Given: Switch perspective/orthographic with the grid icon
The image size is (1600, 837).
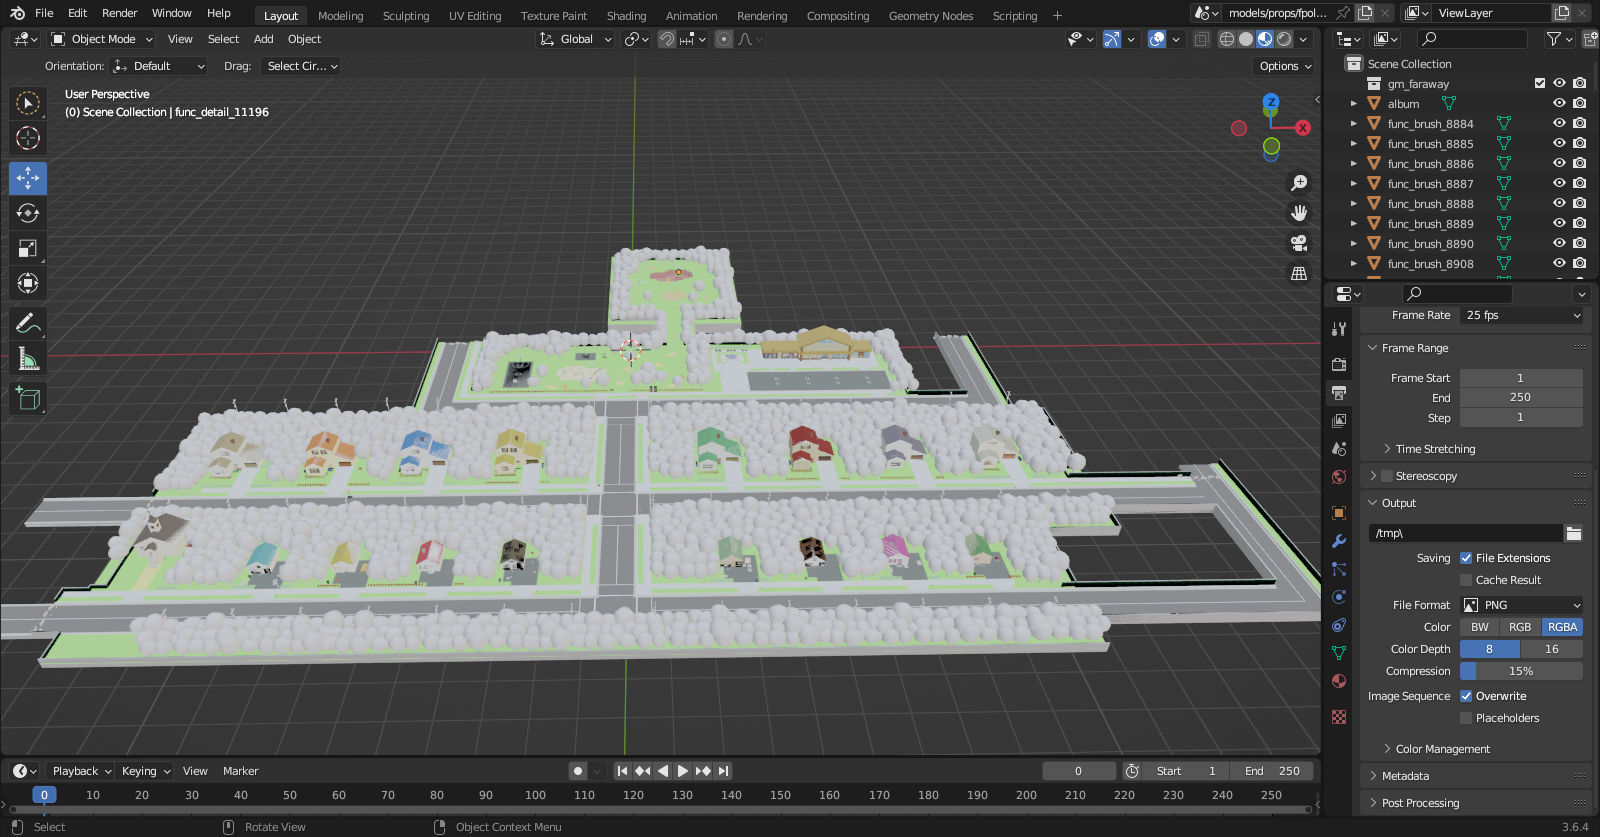Looking at the screenshot, I should point(1299,273).
